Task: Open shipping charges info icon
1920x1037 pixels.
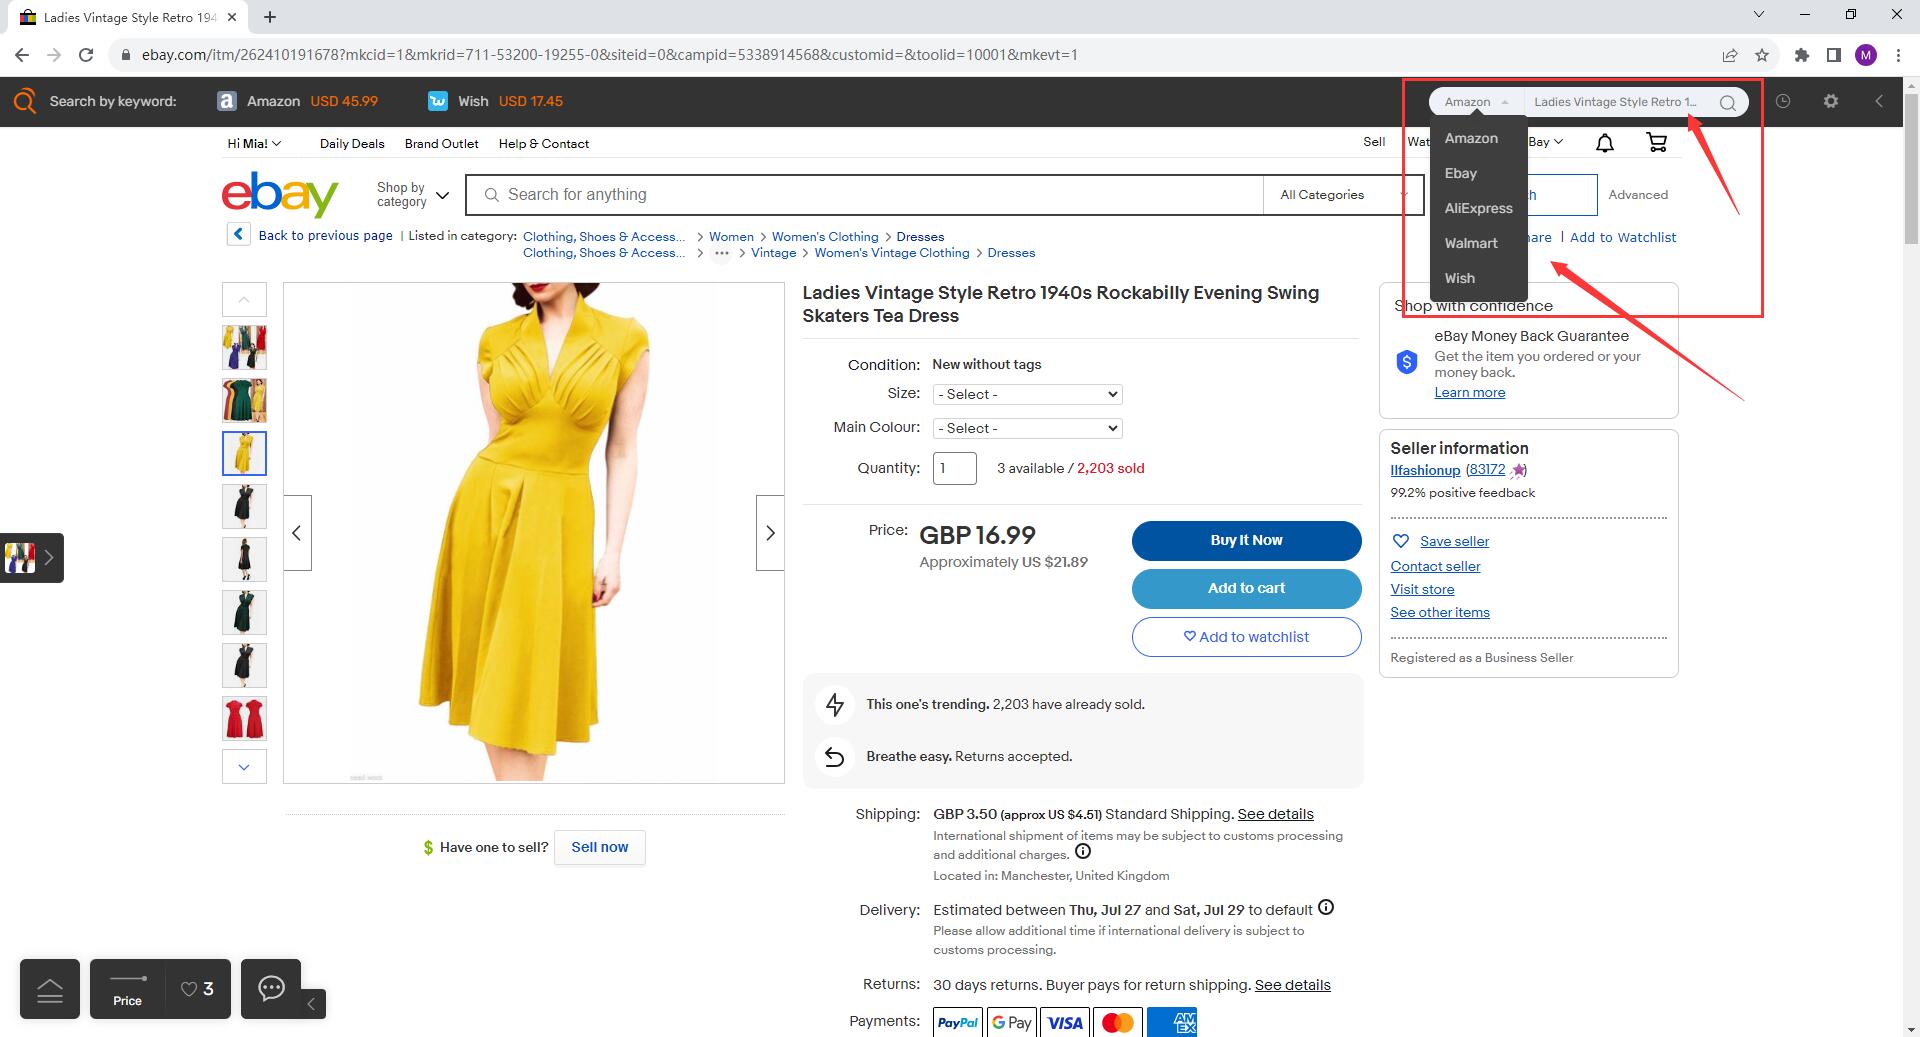Action: (x=1082, y=852)
